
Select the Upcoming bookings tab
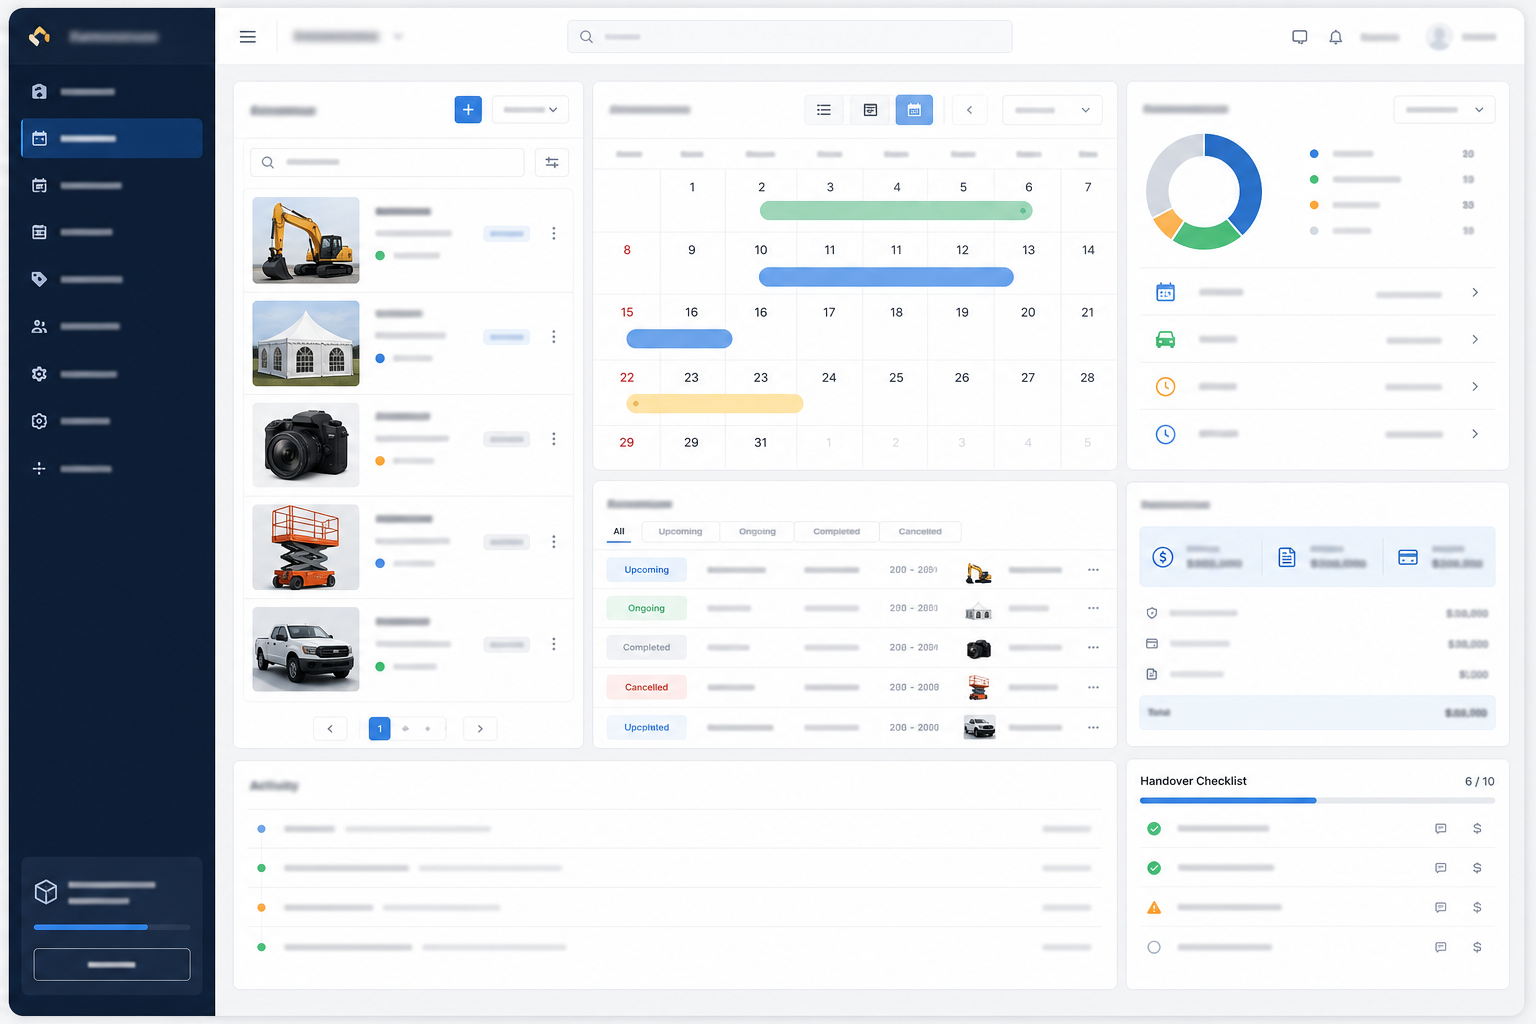coord(680,532)
